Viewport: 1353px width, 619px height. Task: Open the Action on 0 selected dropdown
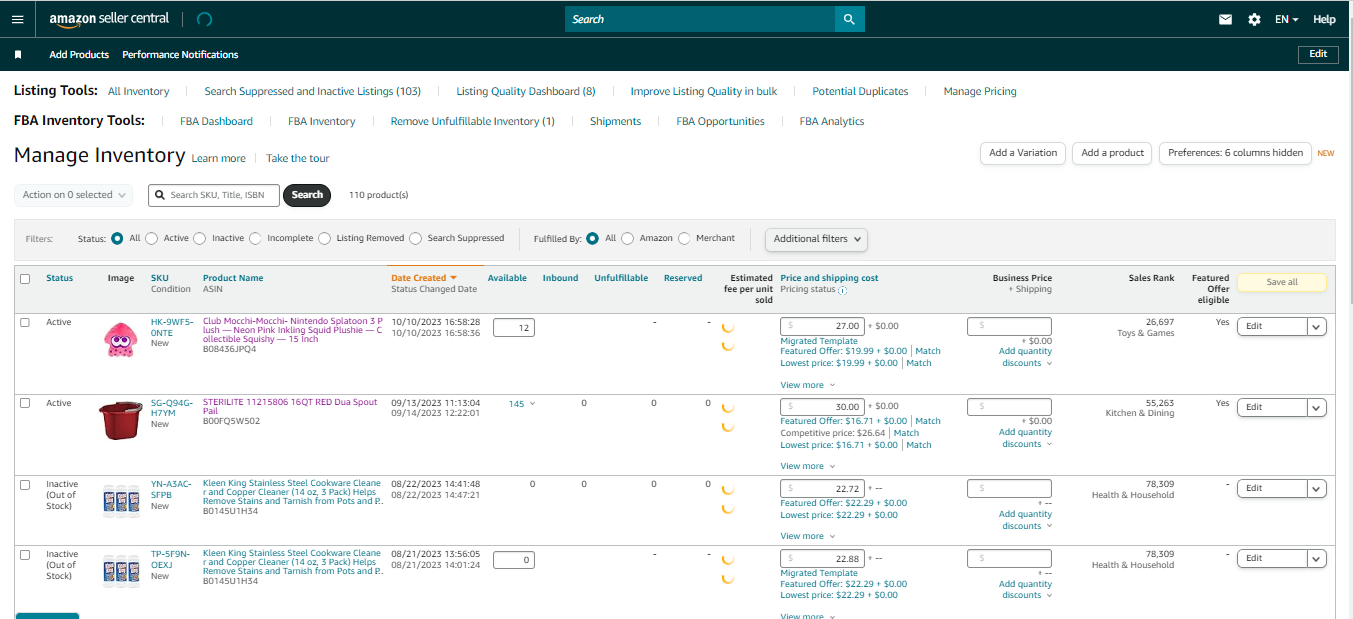pyautogui.click(x=74, y=195)
